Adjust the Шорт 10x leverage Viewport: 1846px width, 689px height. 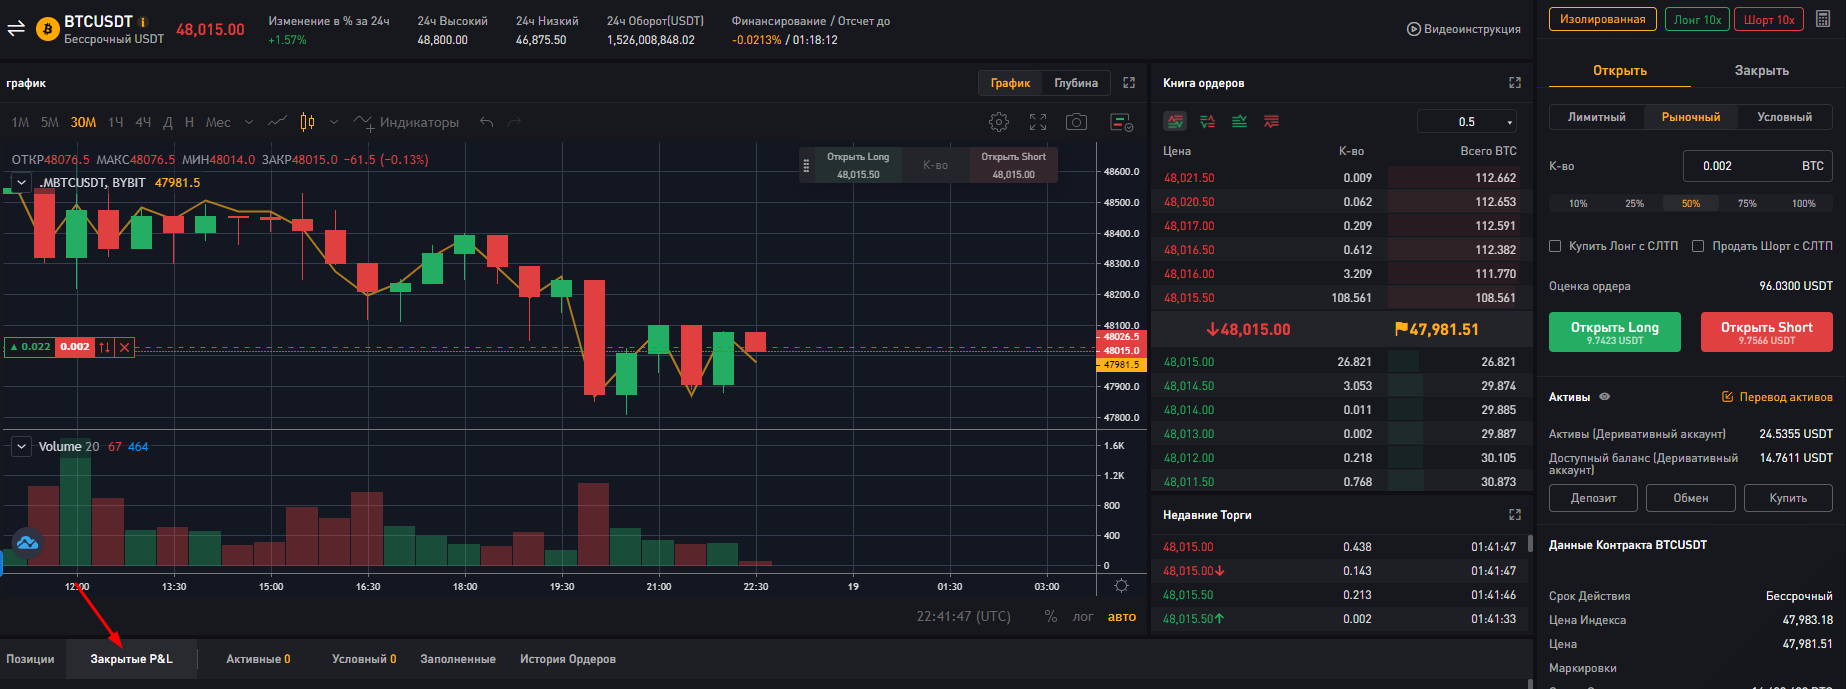coord(1769,19)
